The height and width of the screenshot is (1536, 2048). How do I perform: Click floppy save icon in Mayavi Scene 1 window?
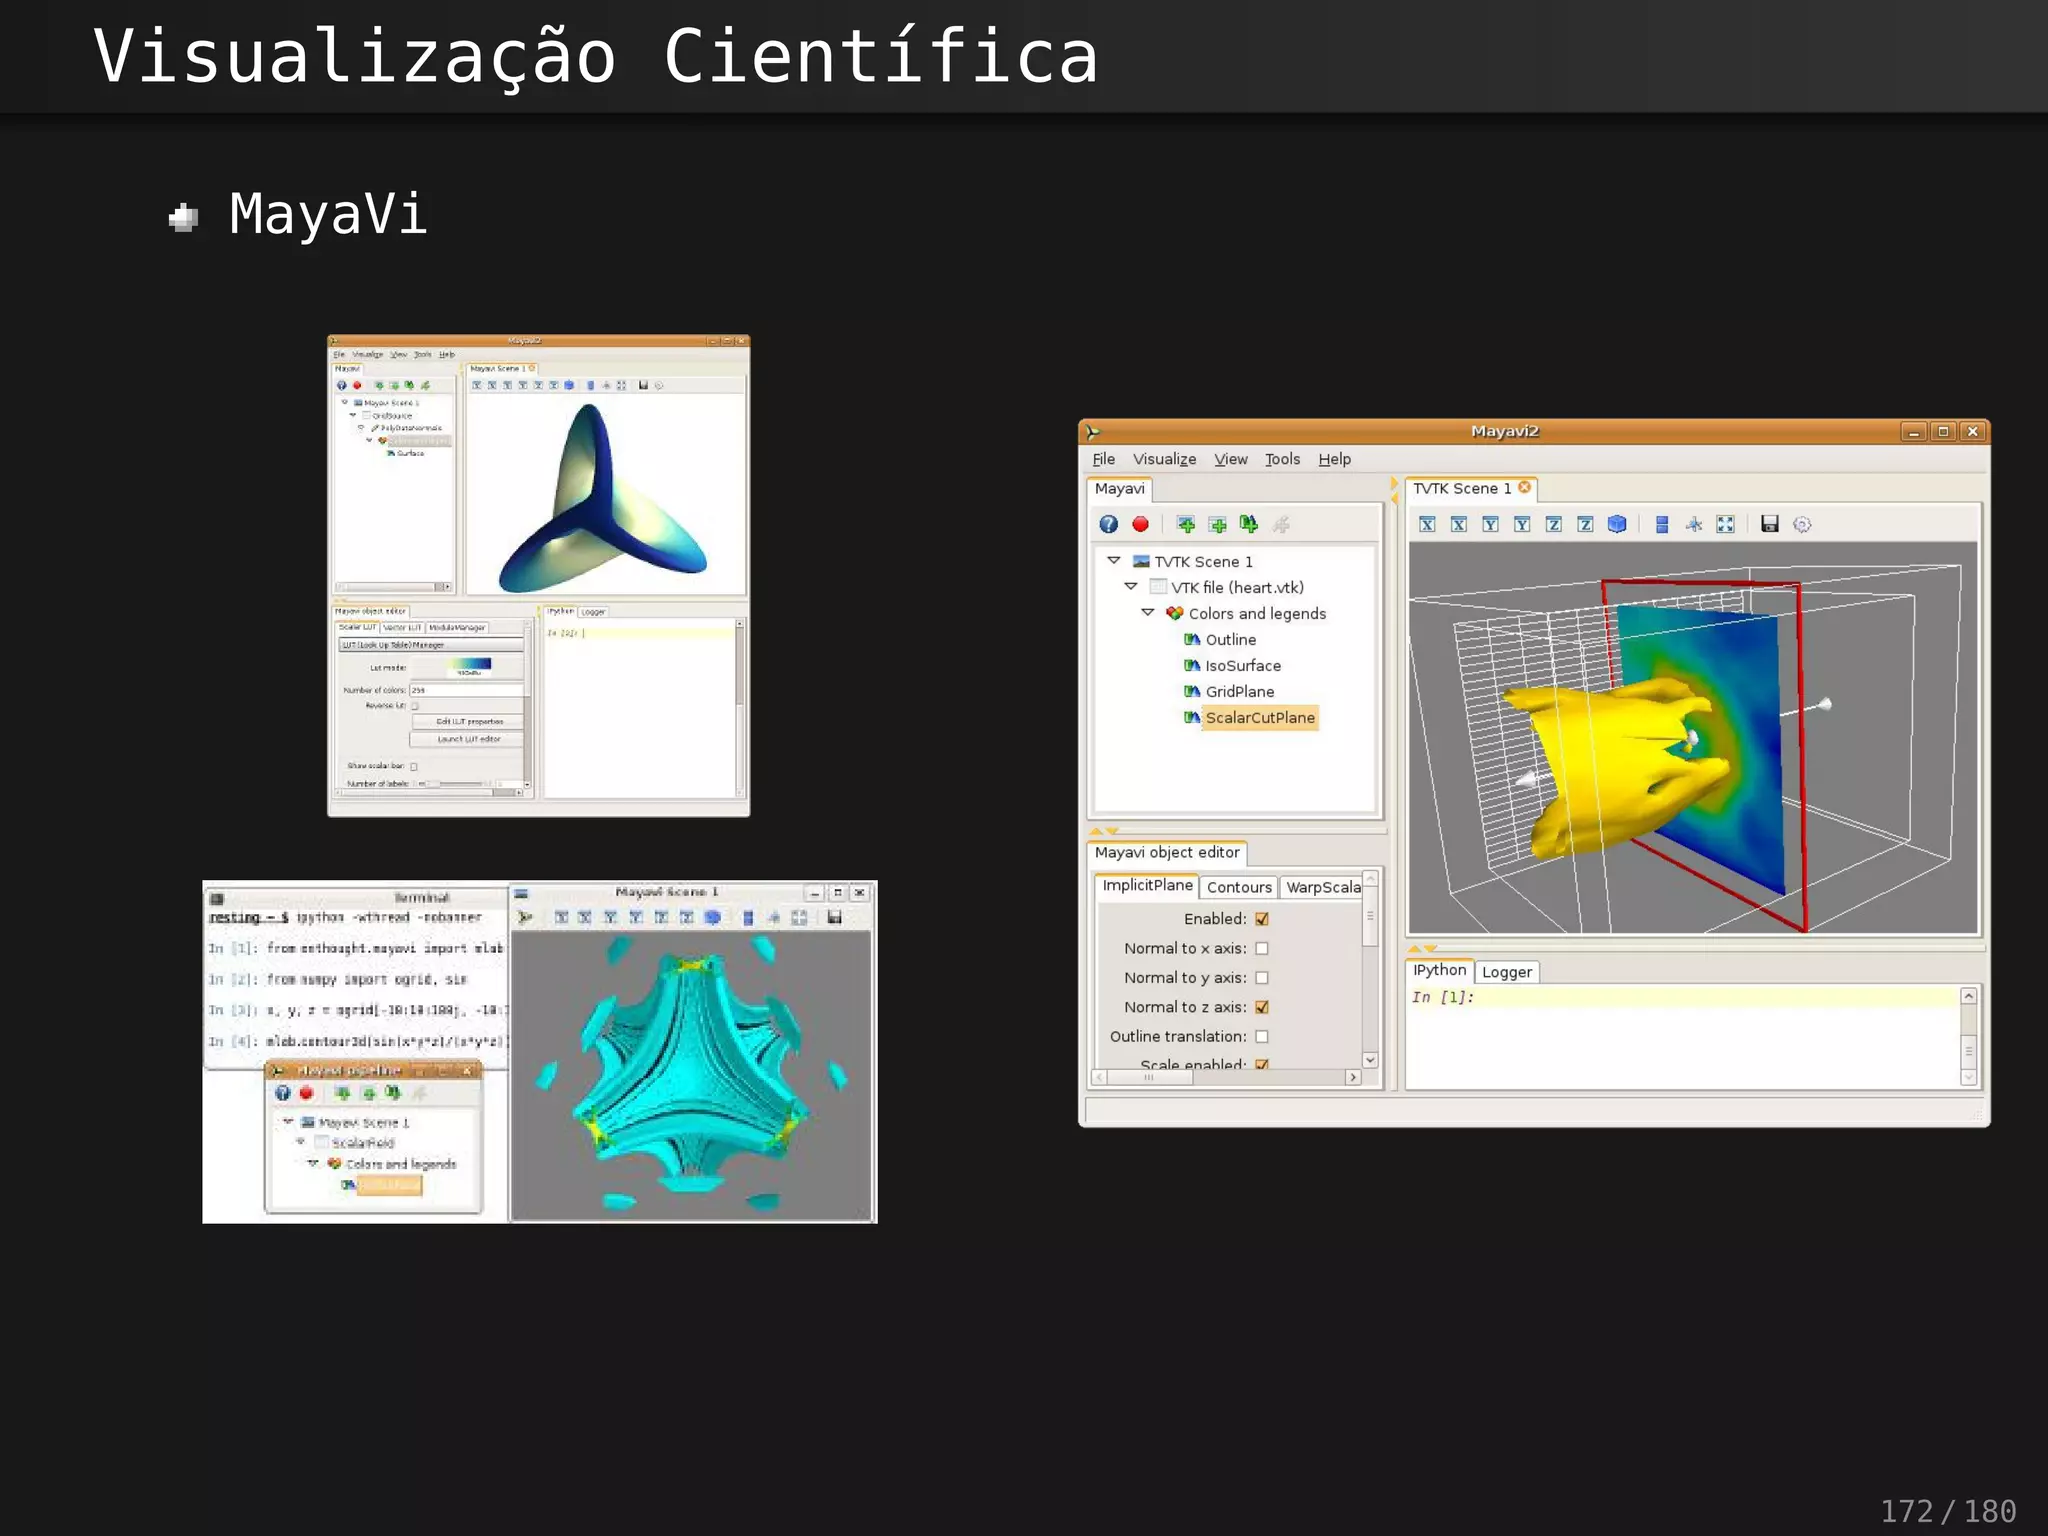pyautogui.click(x=834, y=917)
